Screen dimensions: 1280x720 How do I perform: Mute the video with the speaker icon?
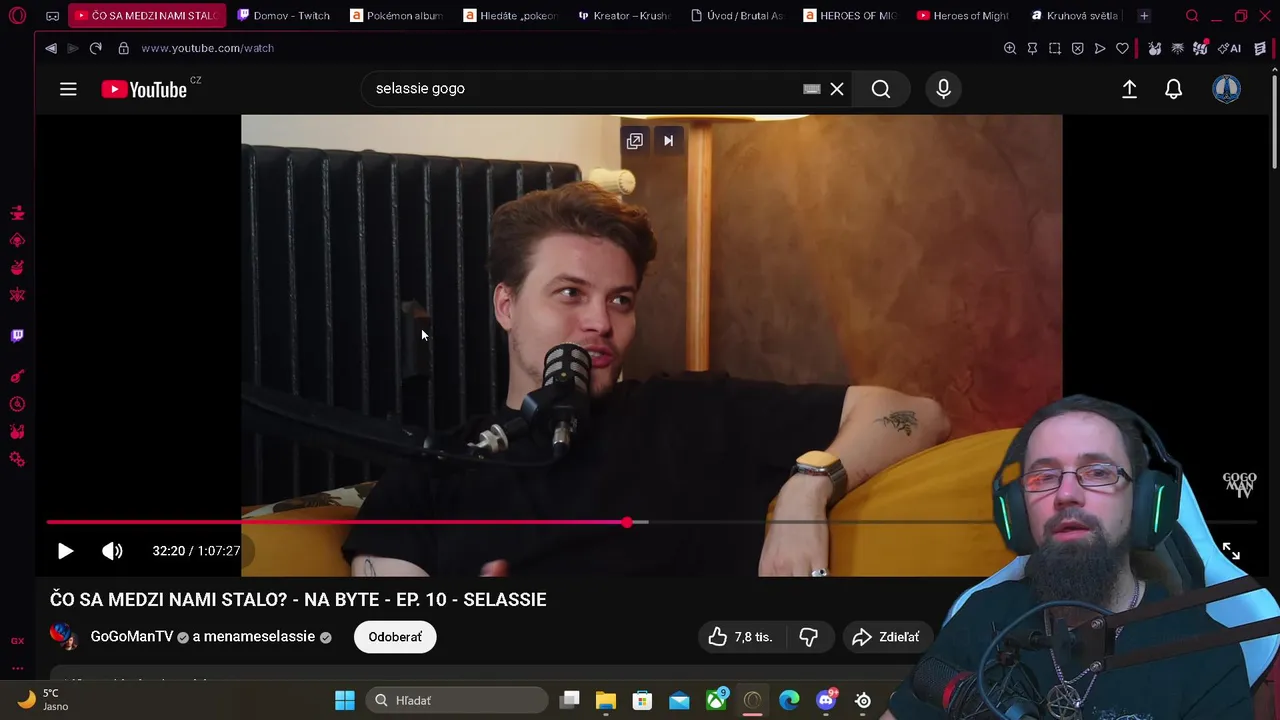coord(112,551)
